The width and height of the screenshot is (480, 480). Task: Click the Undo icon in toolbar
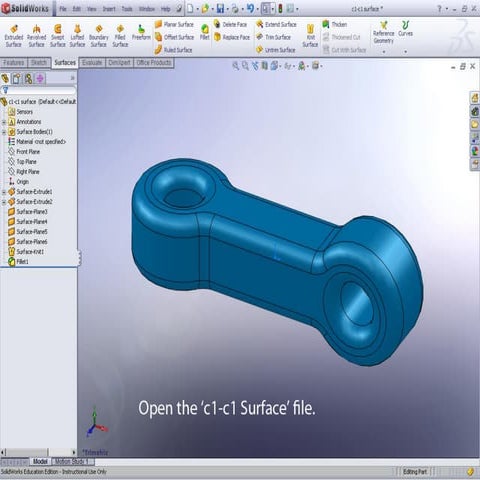pos(250,9)
